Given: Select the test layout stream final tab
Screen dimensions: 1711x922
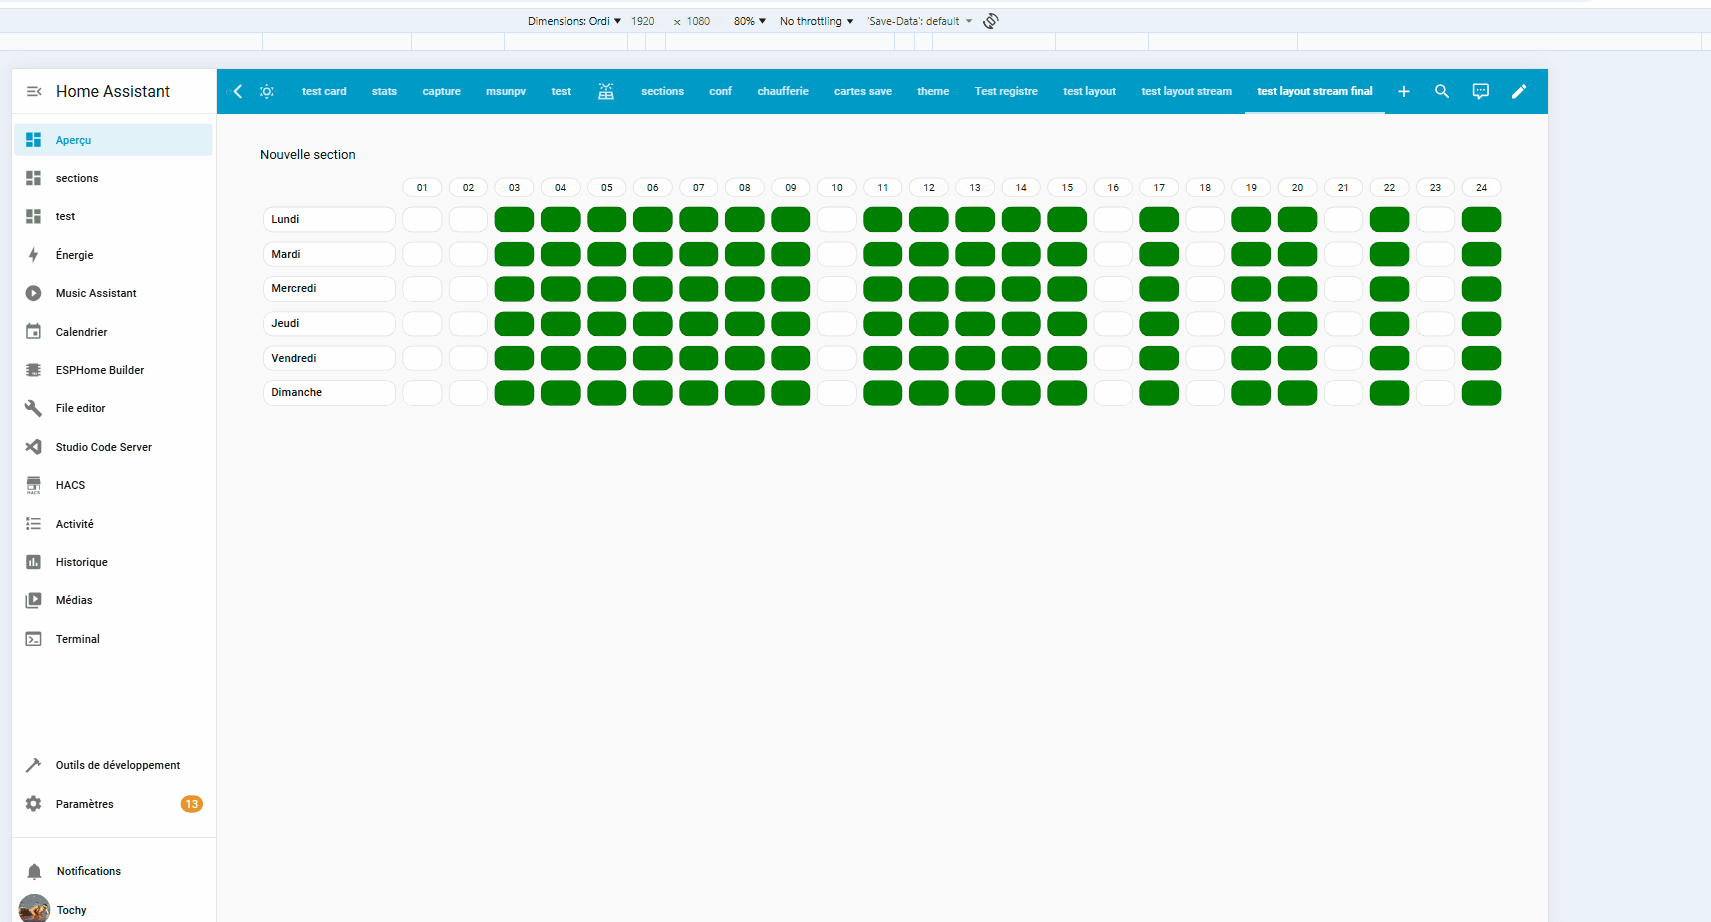Looking at the screenshot, I should tap(1315, 91).
